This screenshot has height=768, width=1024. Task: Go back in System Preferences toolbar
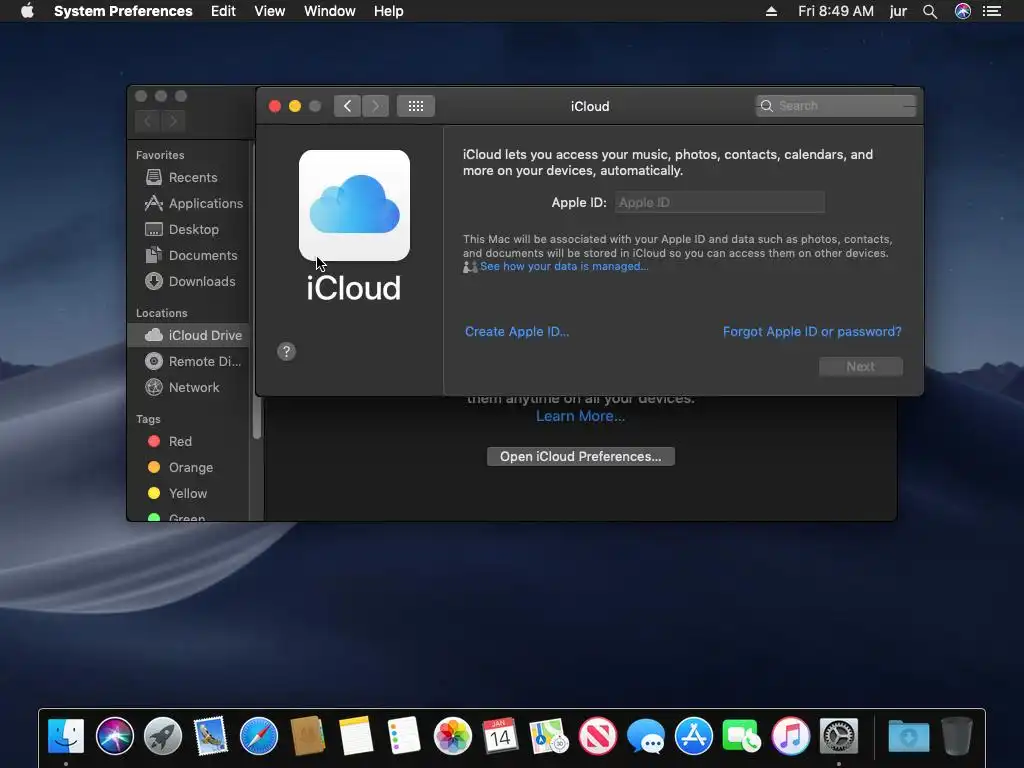347,106
